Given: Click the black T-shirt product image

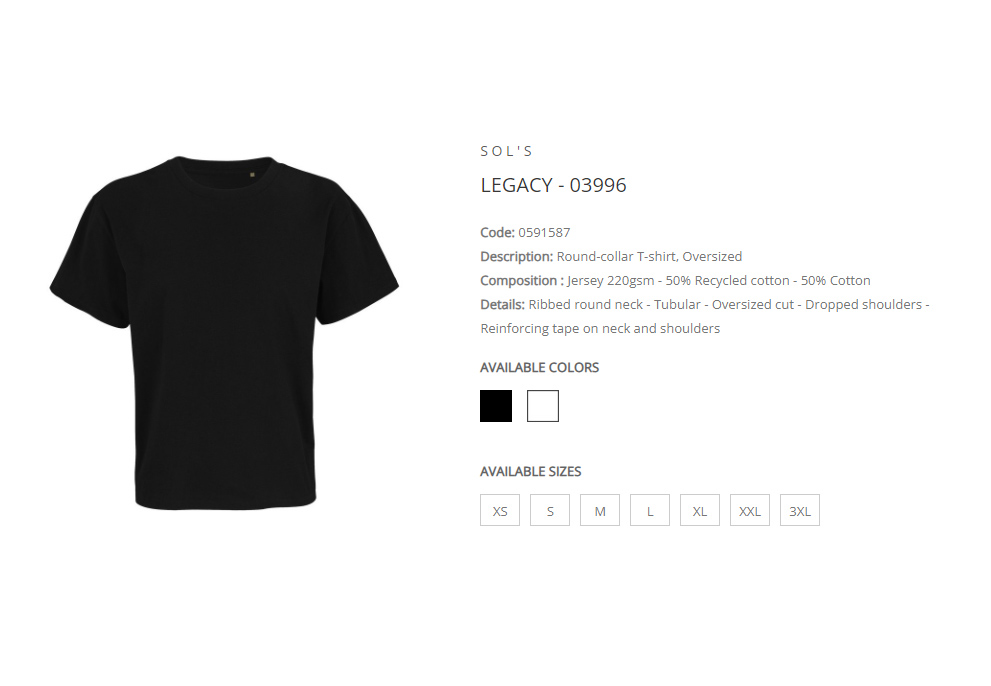Looking at the screenshot, I should pyautogui.click(x=224, y=333).
